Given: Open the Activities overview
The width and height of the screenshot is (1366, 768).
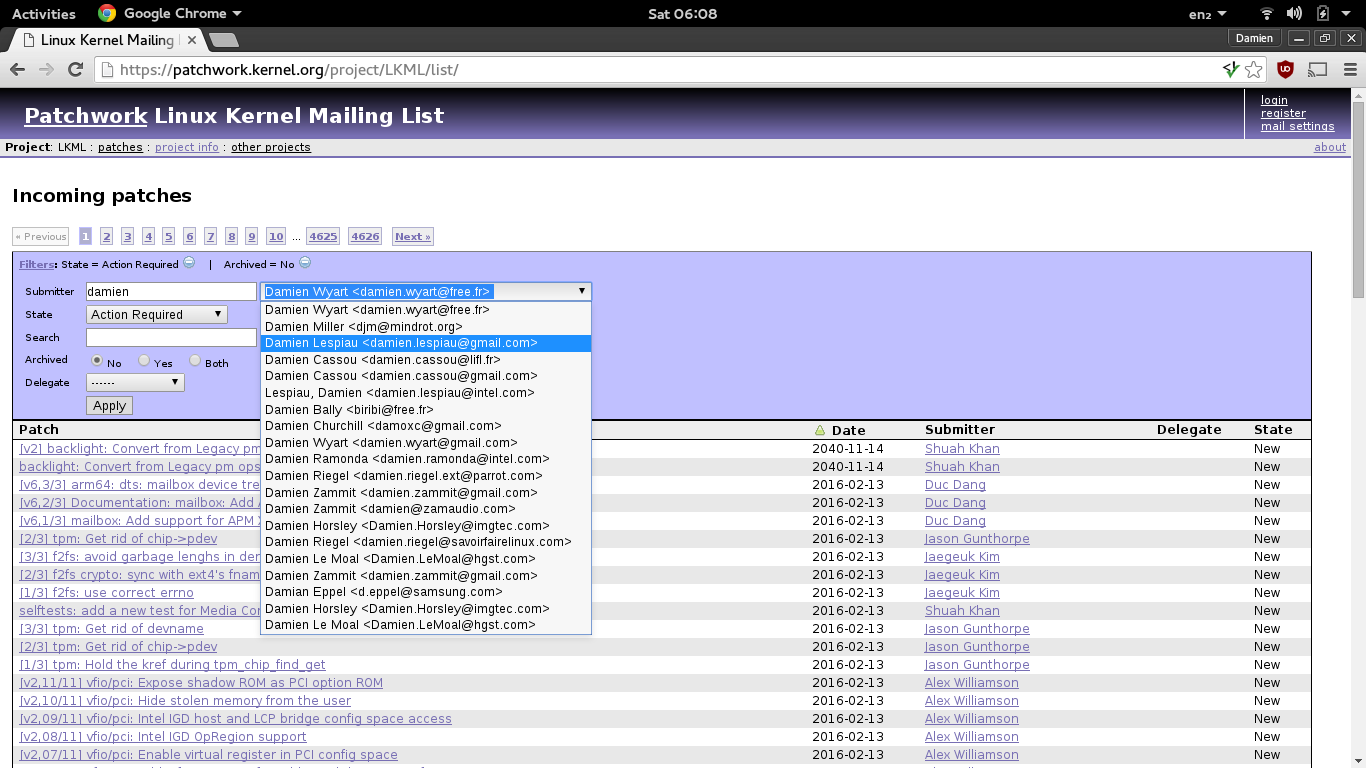Looking at the screenshot, I should pos(44,14).
